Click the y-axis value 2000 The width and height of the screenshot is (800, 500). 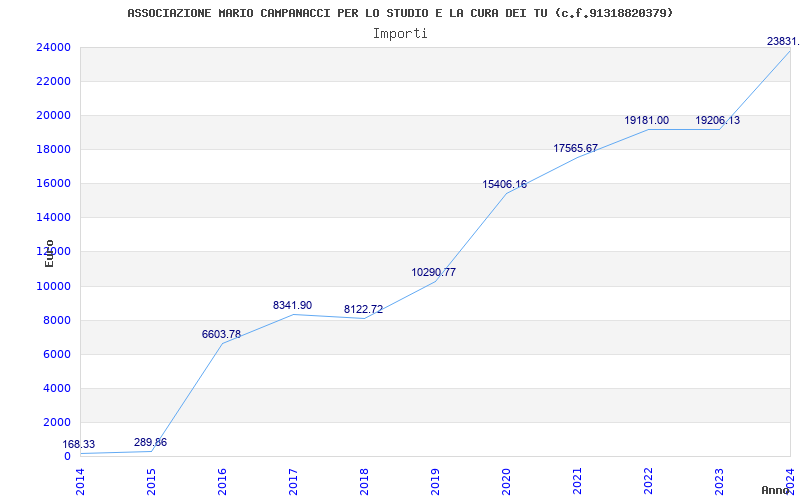click(x=57, y=422)
